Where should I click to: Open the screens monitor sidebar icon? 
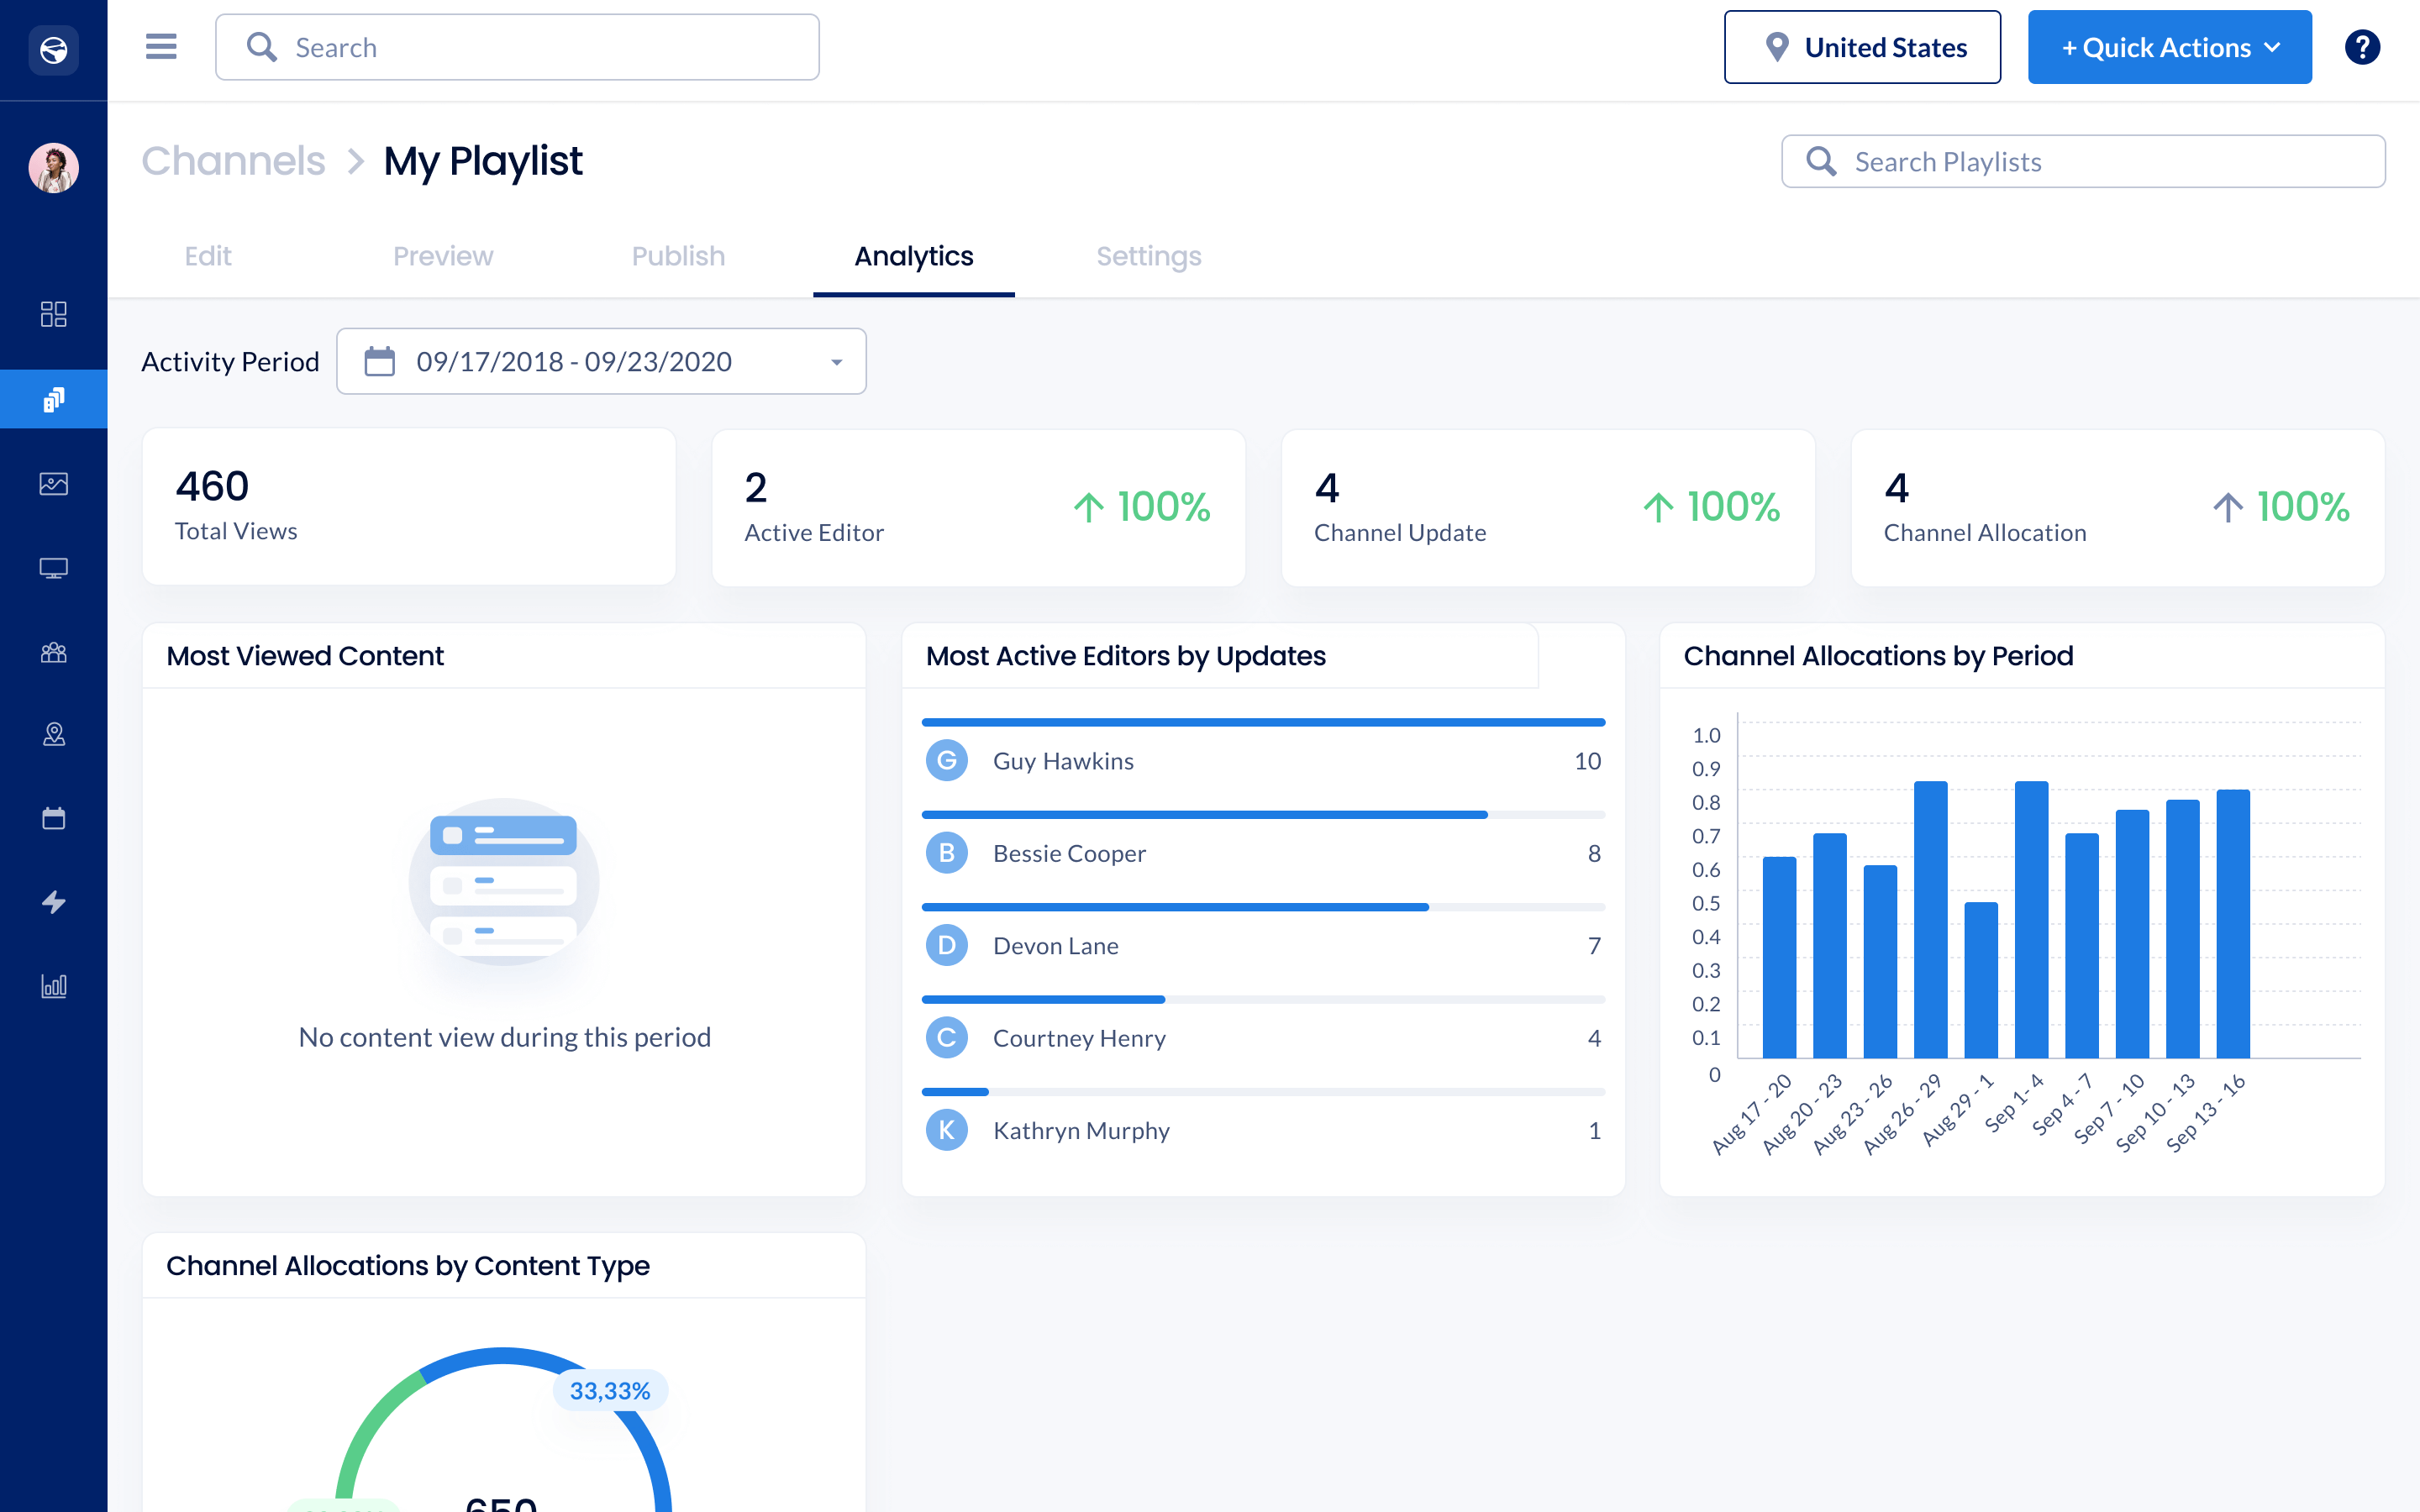point(54,568)
